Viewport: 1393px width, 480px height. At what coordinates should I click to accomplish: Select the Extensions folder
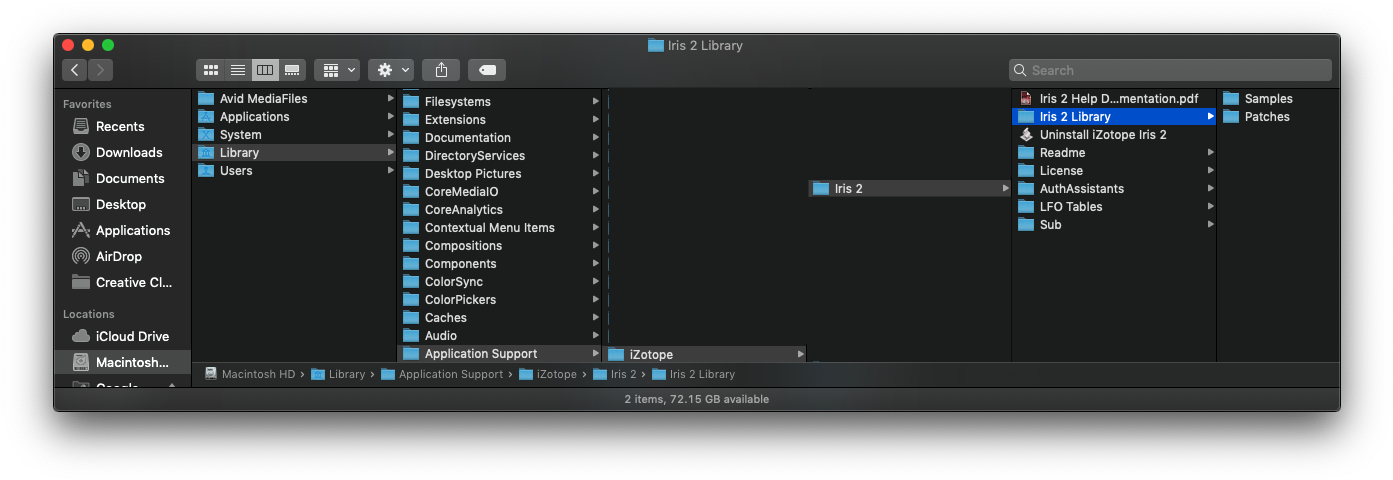[x=500, y=119]
